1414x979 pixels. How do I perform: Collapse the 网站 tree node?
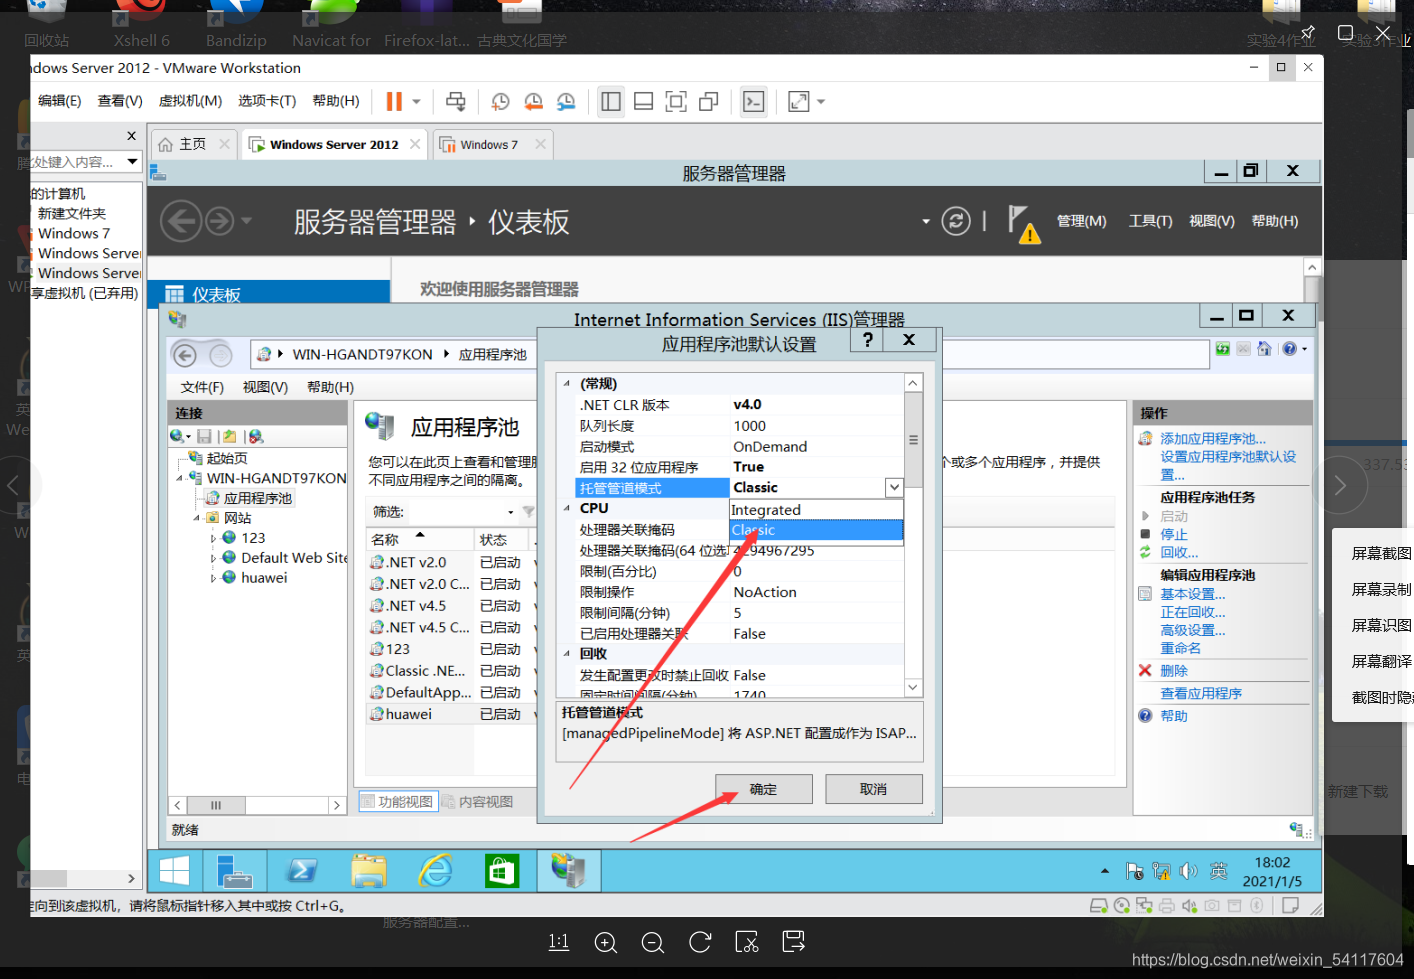[197, 518]
